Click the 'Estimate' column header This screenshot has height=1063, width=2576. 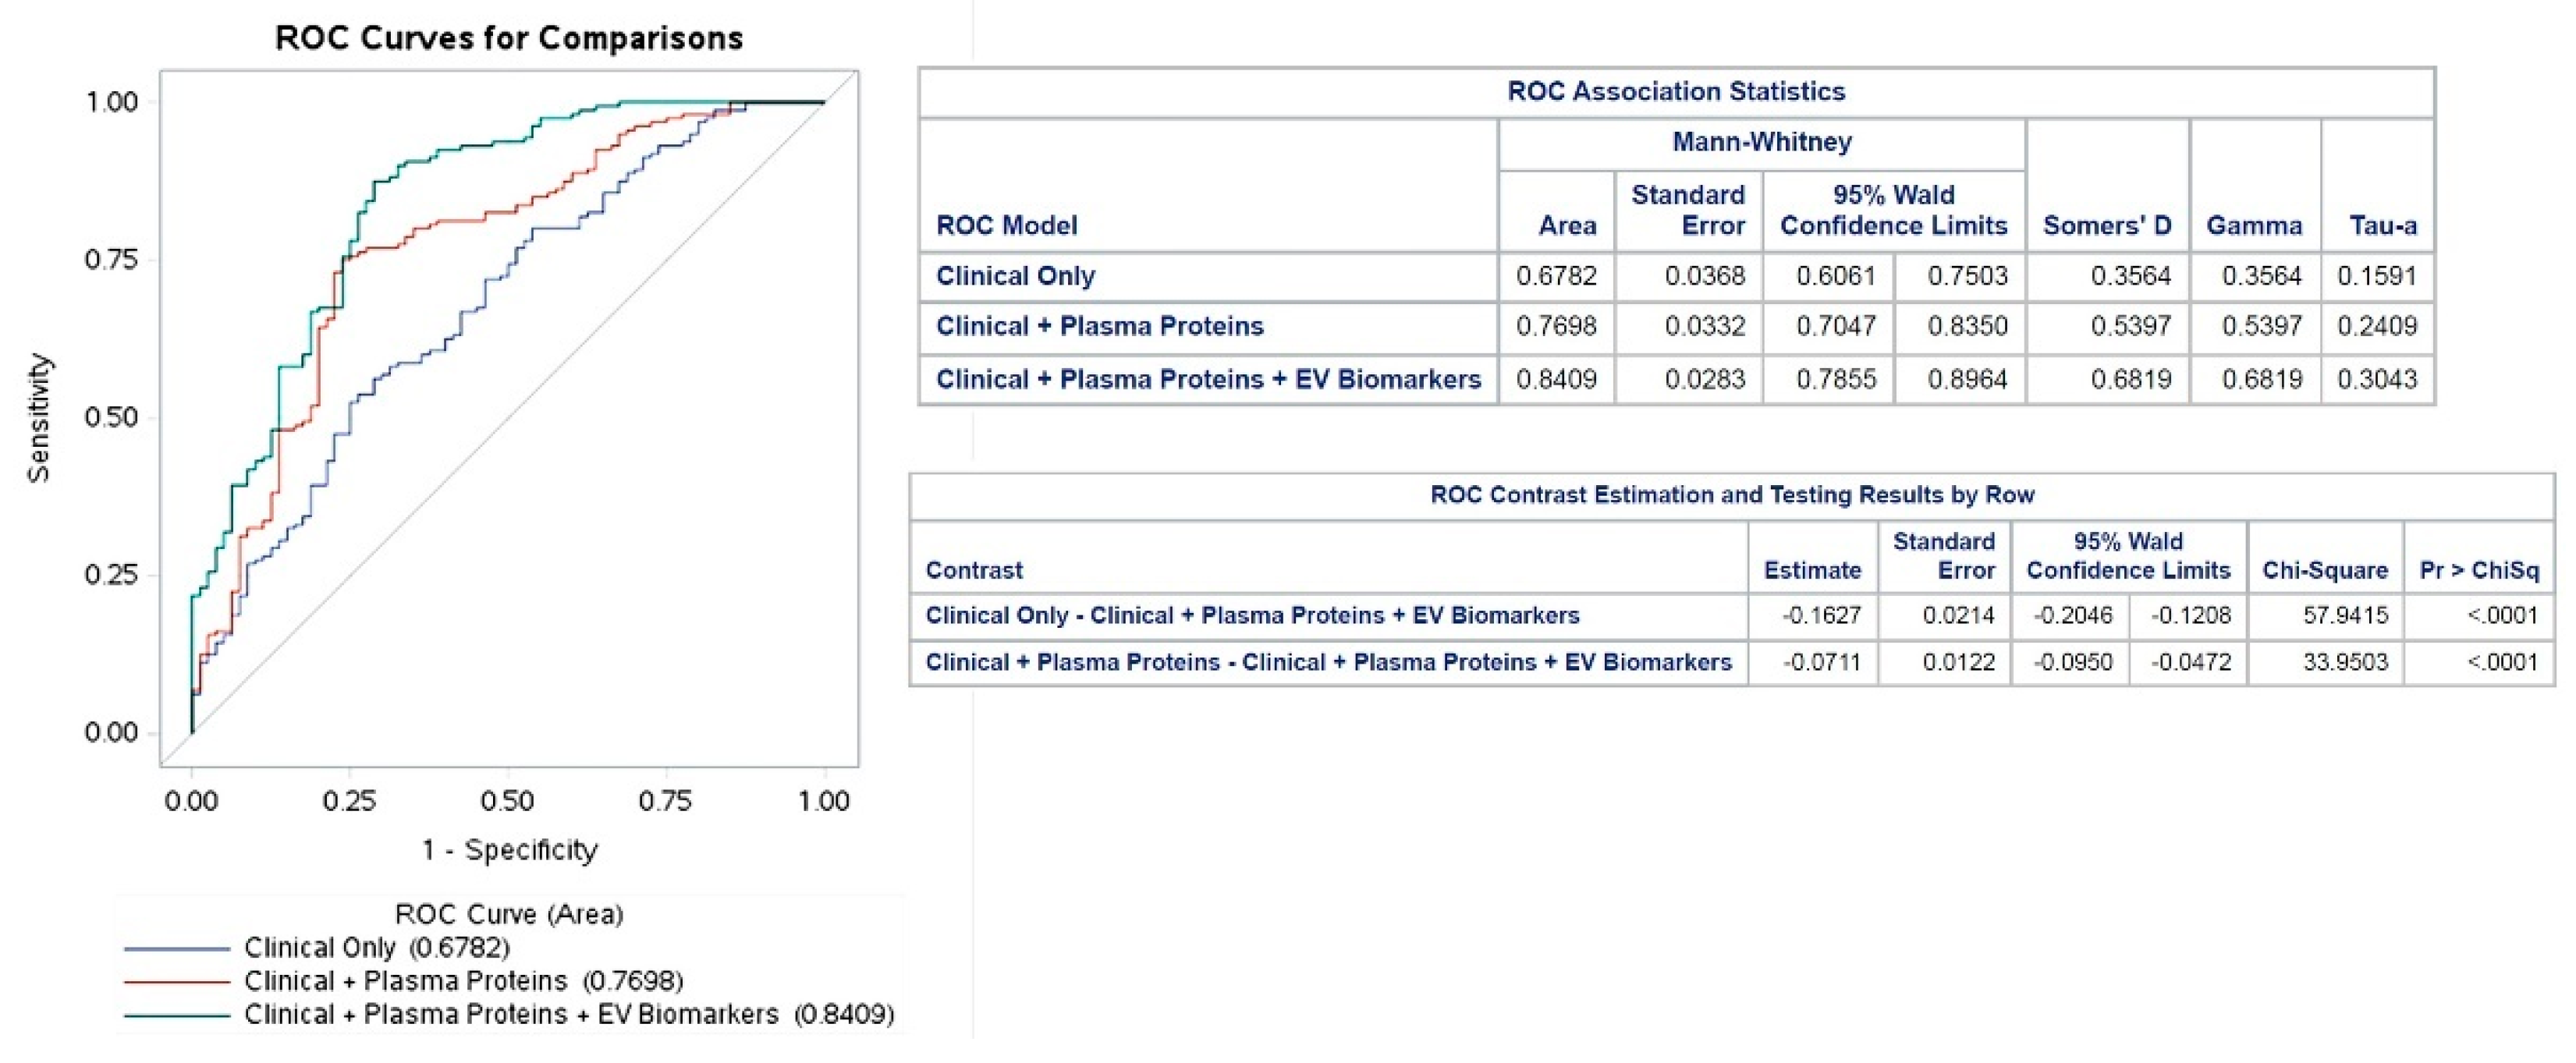click(1812, 571)
